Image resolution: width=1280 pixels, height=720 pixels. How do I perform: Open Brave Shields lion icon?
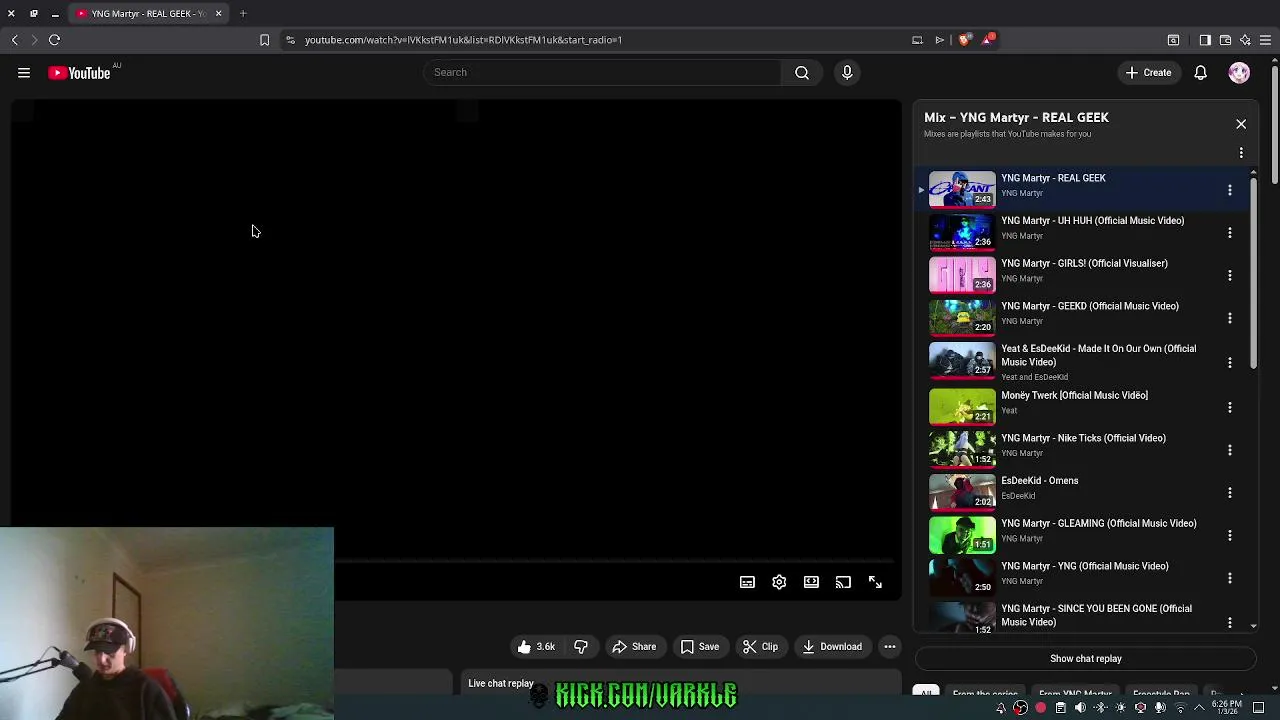point(964,40)
